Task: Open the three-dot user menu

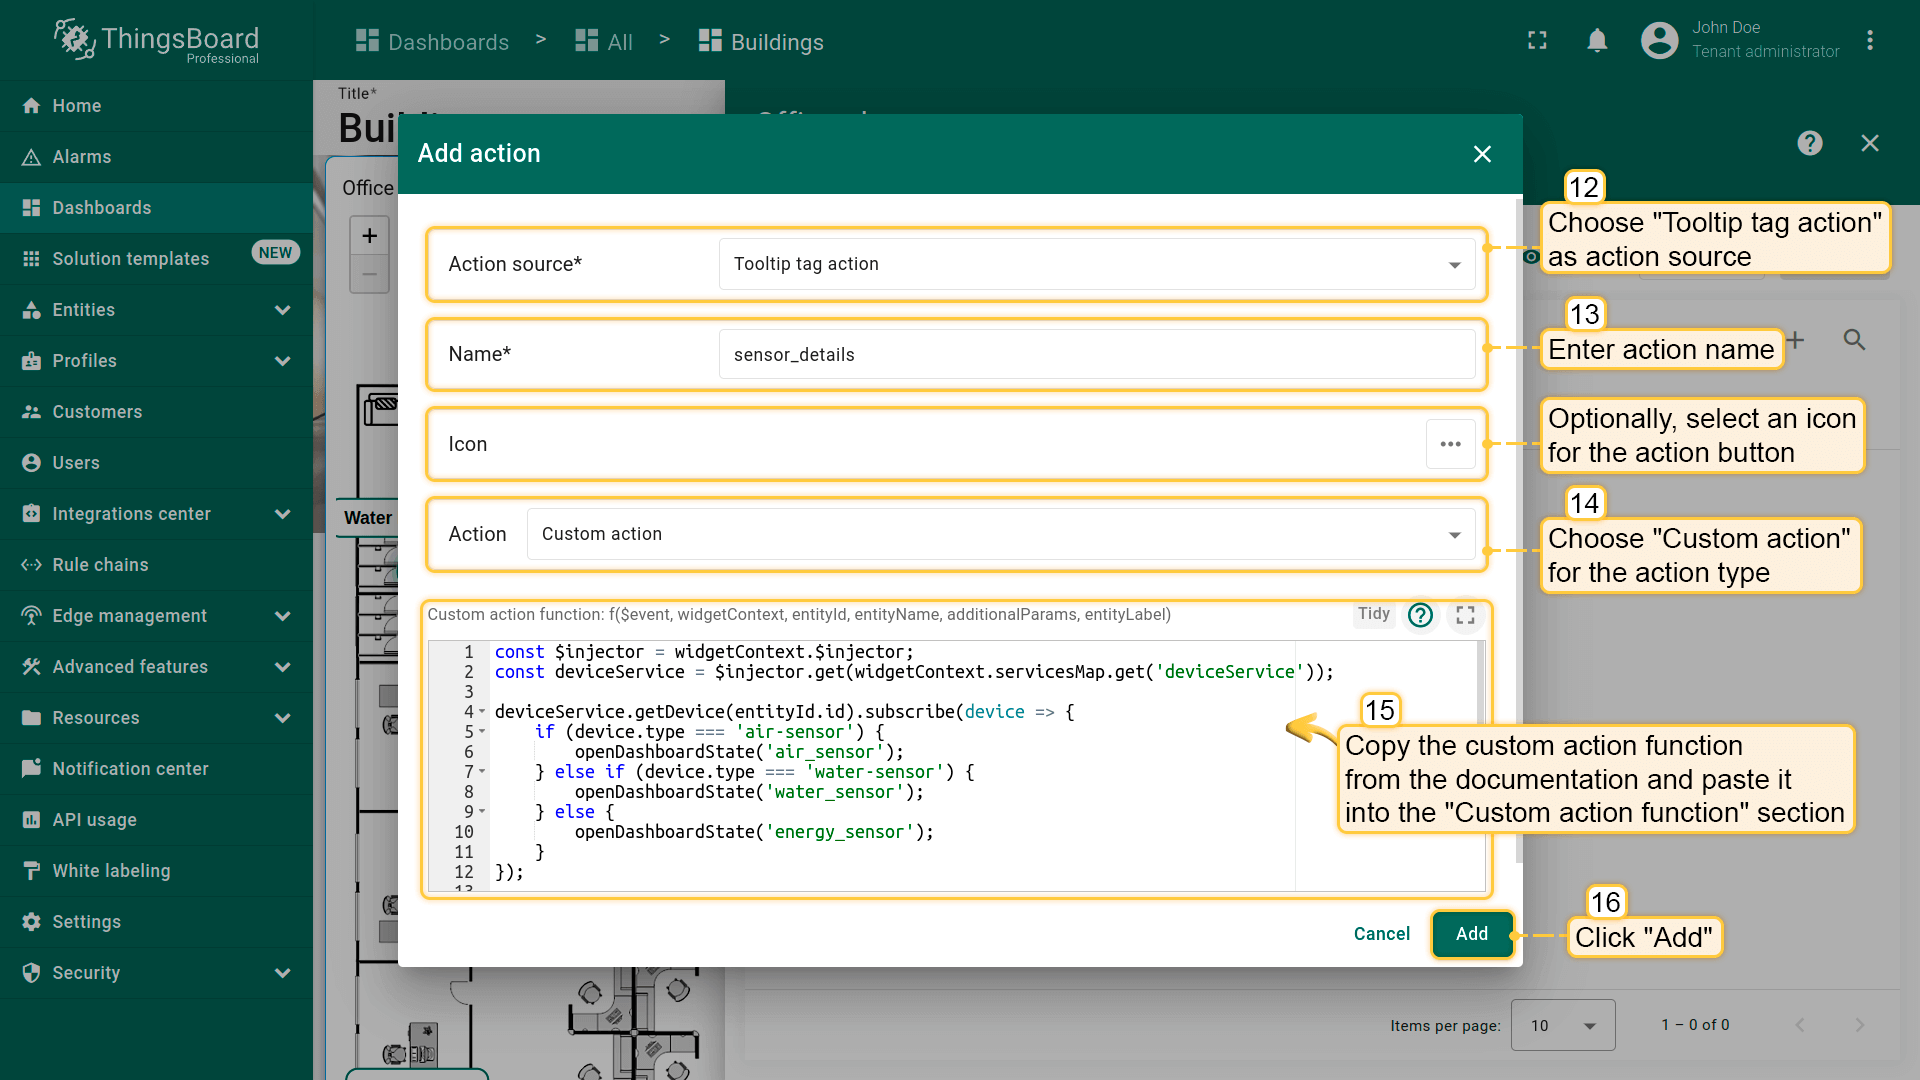Action: coord(1869,41)
